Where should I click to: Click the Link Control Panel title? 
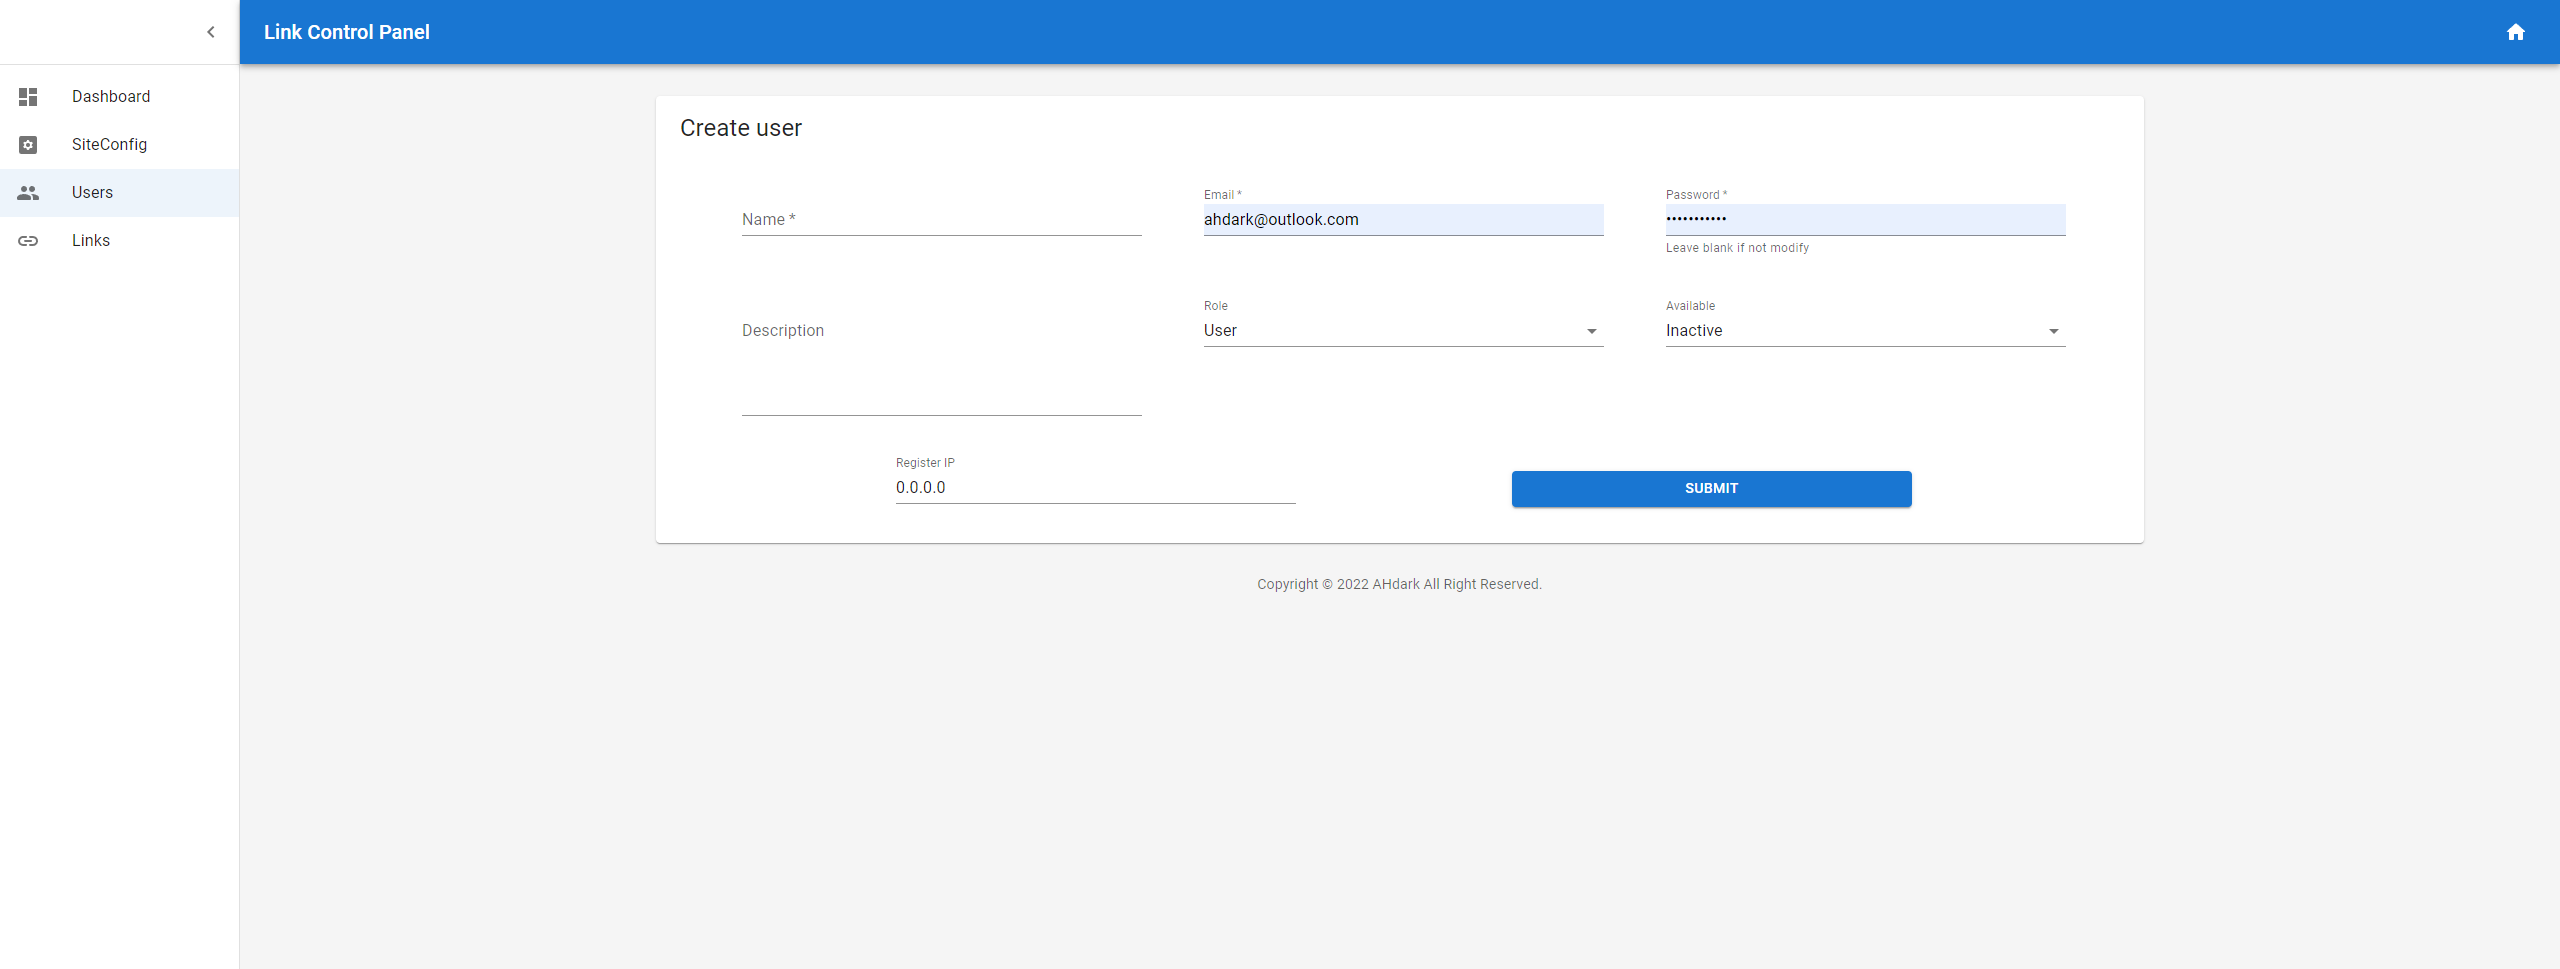point(347,32)
